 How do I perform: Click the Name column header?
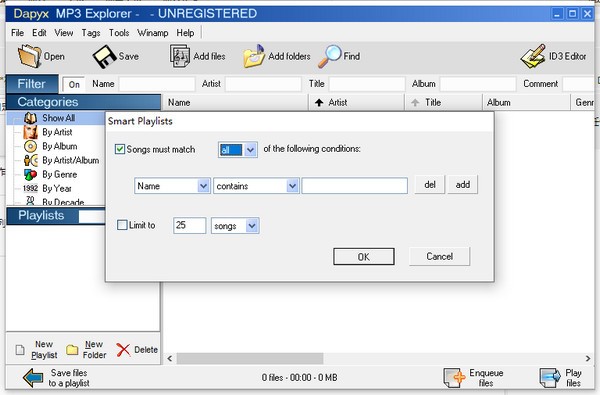[235, 103]
